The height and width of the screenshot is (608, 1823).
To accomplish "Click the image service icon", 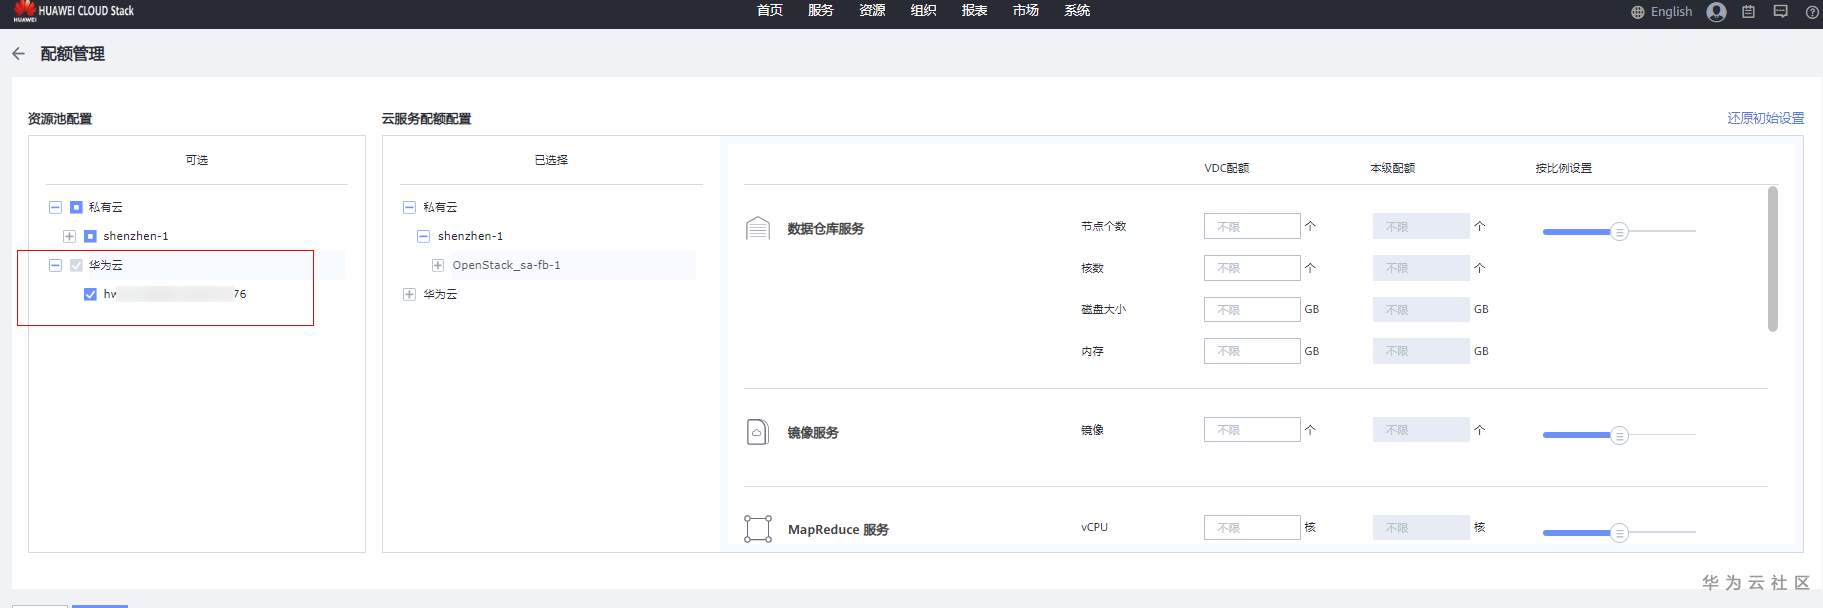I will pos(758,432).
